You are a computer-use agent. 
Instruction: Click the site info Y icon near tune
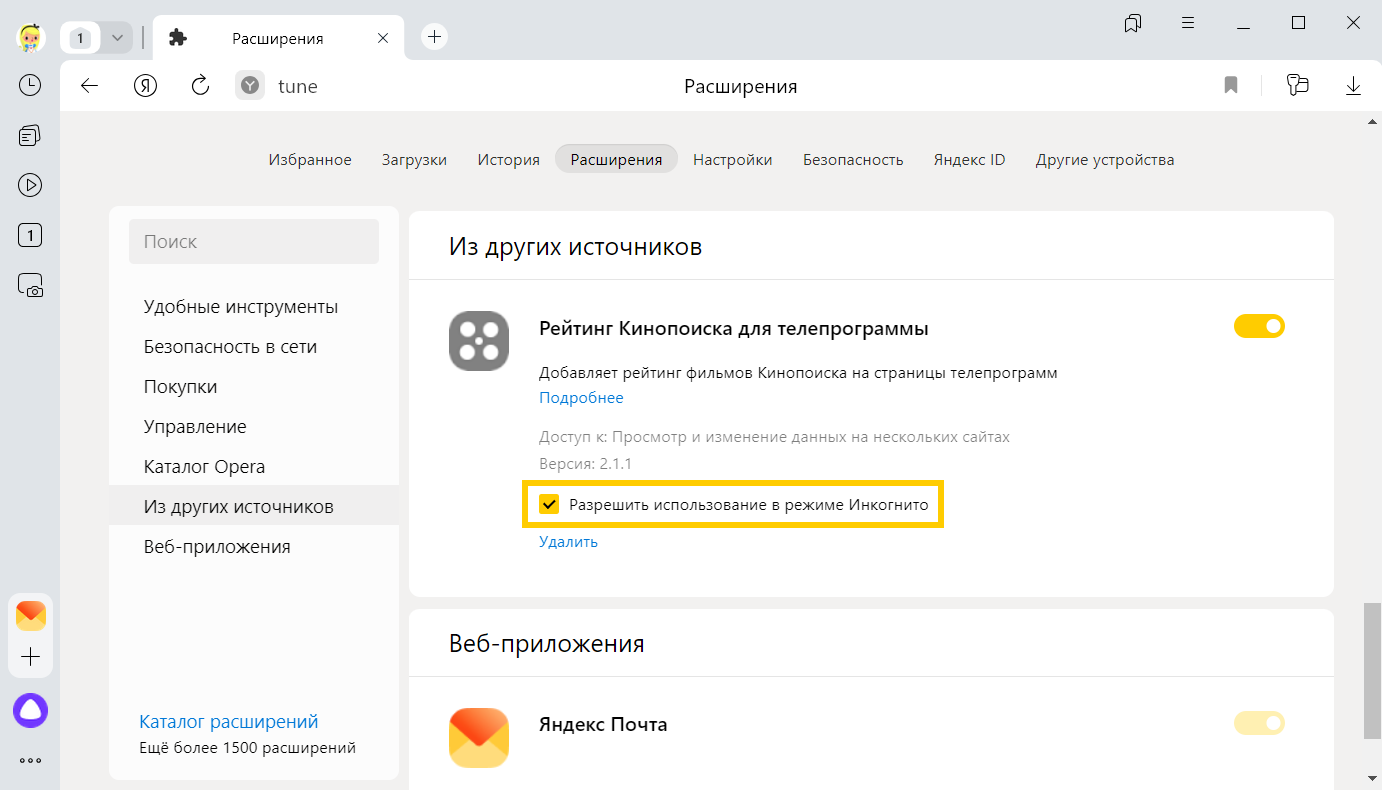click(250, 86)
